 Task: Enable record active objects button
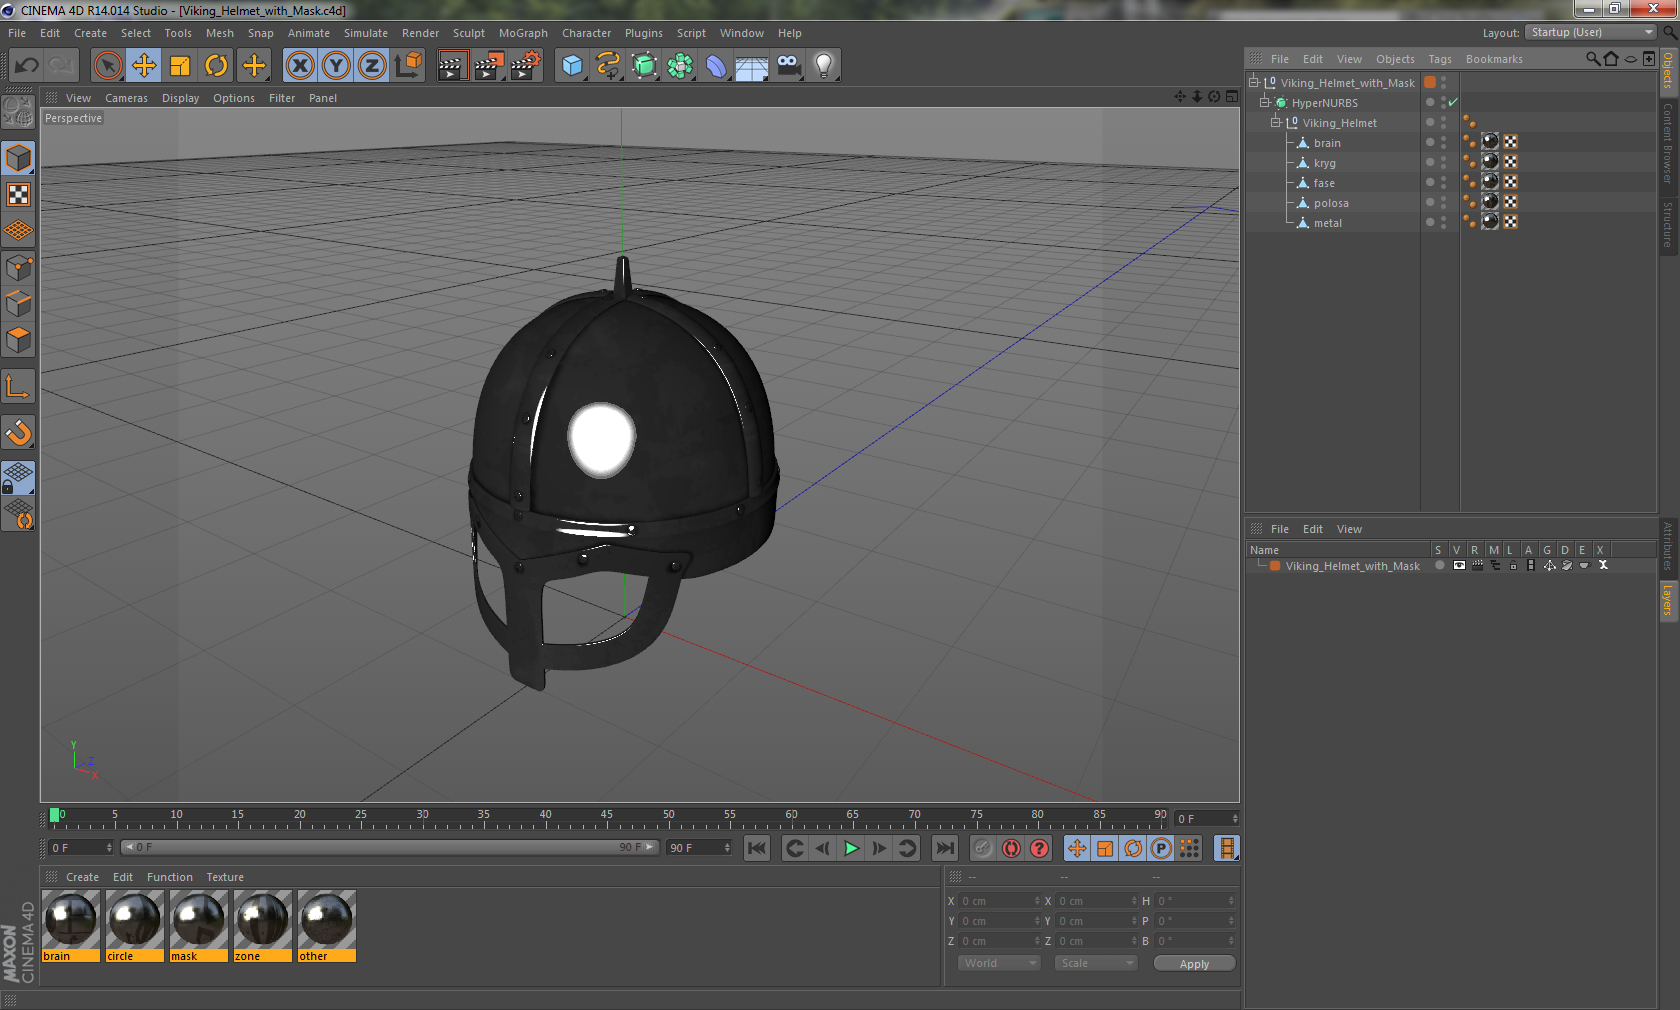click(984, 848)
